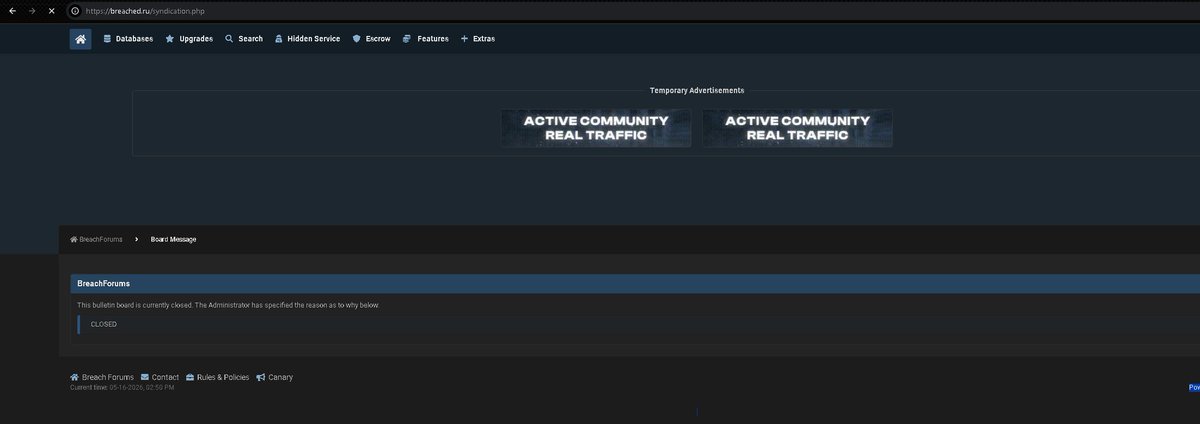The width and height of the screenshot is (1200, 424).
Task: Click the Canary megaphone icon
Action: pyautogui.click(x=261, y=377)
